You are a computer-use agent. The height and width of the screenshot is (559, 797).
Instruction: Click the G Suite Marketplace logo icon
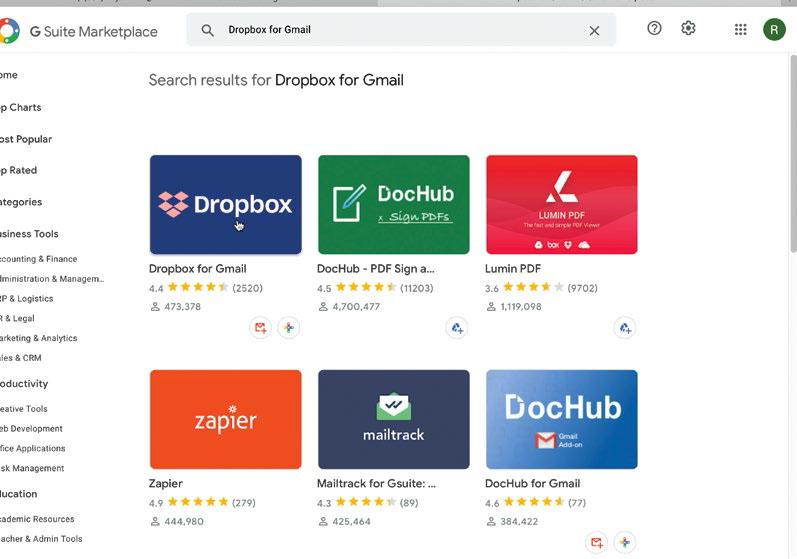(x=9, y=31)
